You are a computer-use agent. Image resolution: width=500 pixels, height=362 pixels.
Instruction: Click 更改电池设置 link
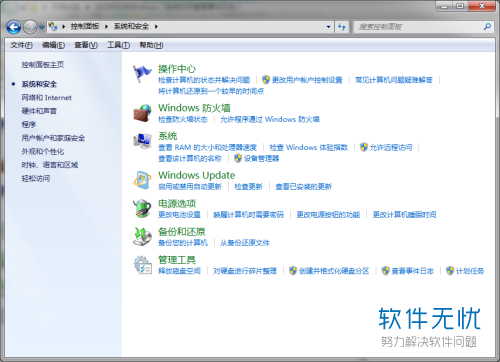point(179,215)
